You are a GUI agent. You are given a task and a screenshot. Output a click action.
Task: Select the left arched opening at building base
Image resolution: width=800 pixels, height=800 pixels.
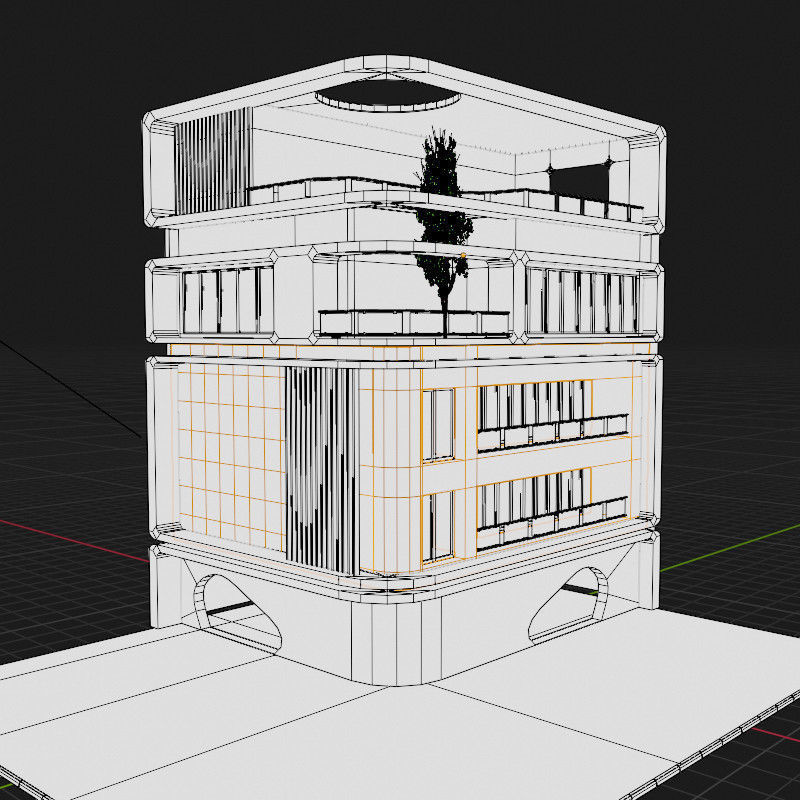point(237,612)
